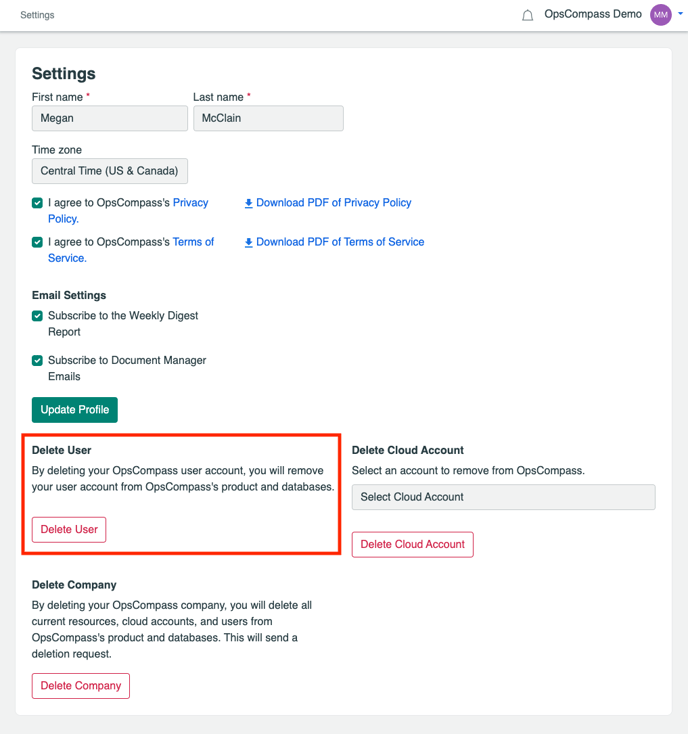Click the Delete Company heading
Screen dimensions: 688x734
point(74,585)
